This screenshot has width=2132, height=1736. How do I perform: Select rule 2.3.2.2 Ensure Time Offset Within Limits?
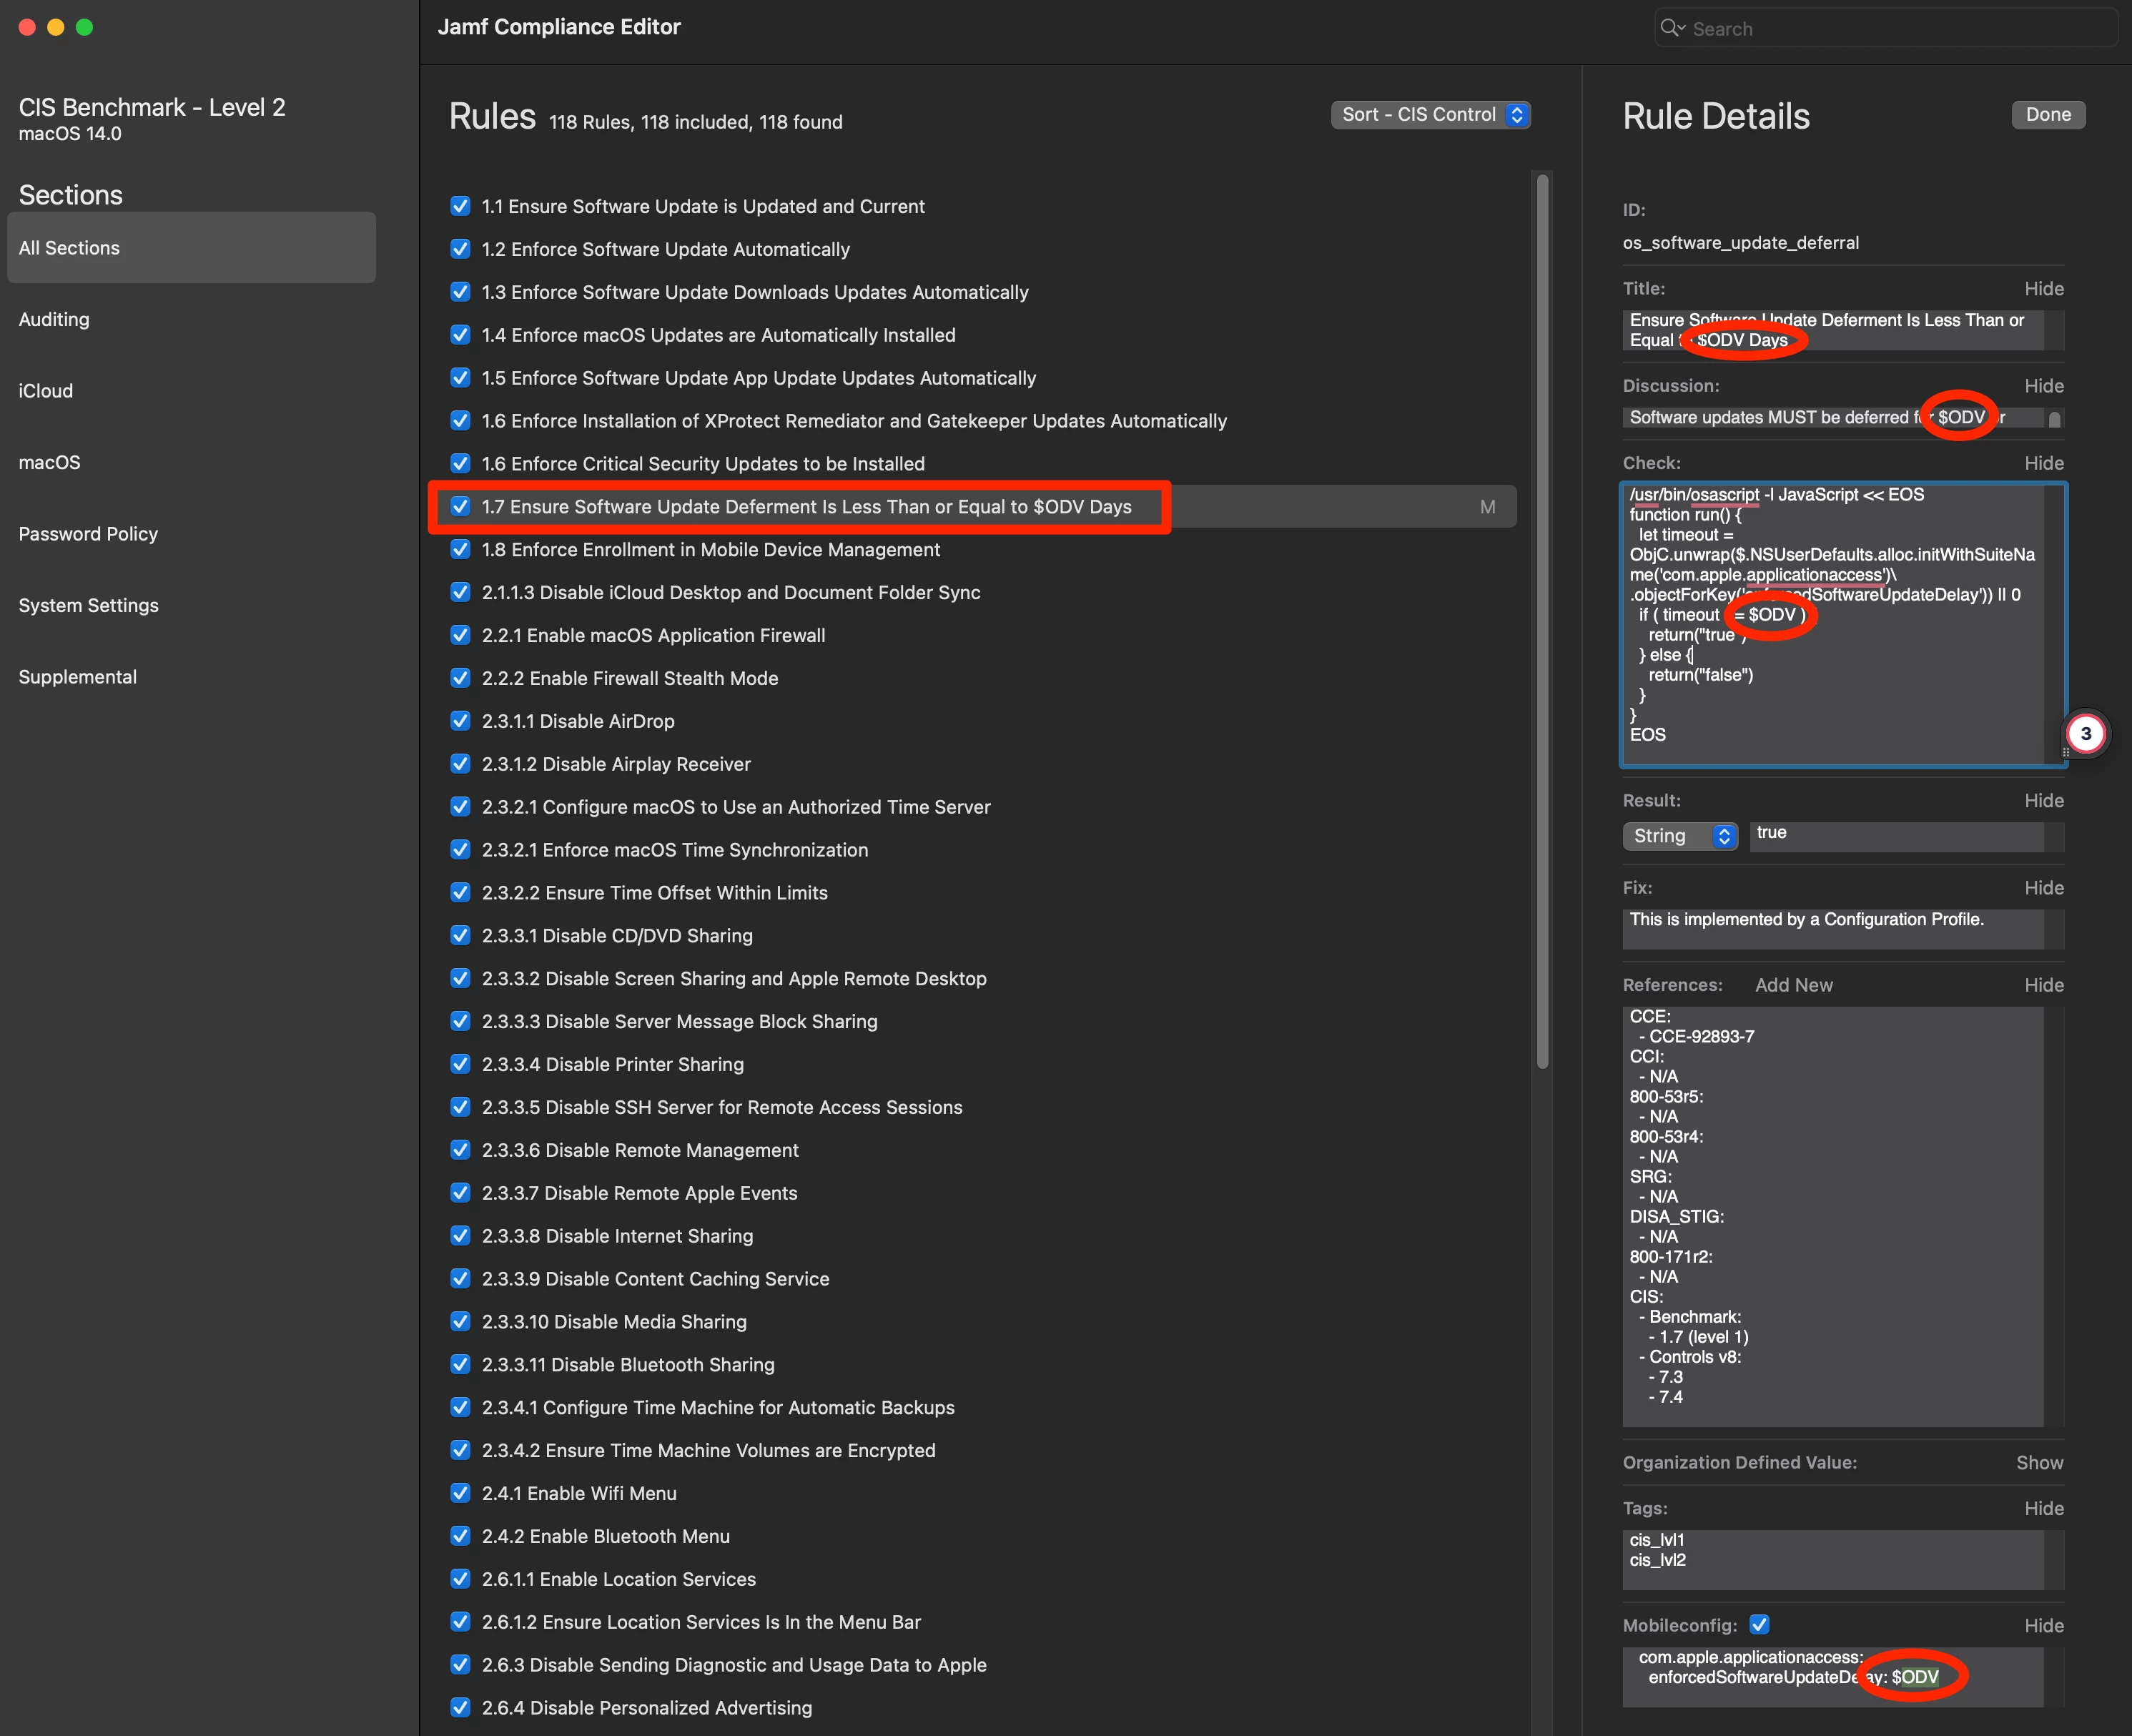coord(655,893)
